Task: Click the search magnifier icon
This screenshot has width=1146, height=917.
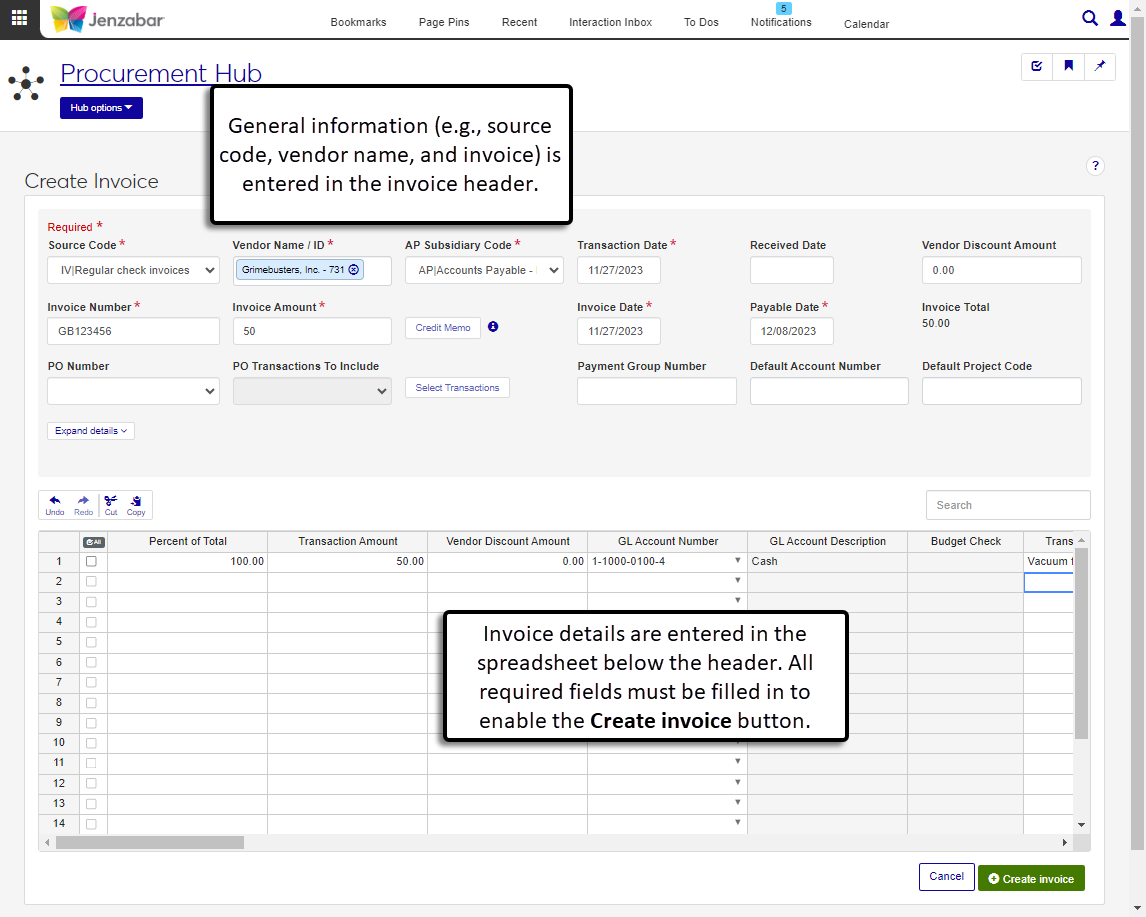Action: click(1090, 18)
